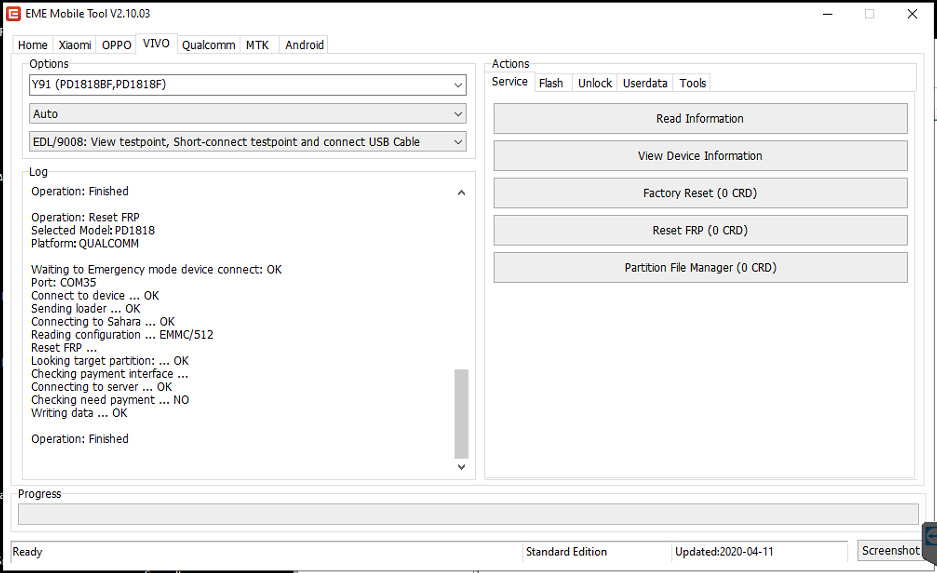Click 'Checking need payment ... NO' line
This screenshot has width=937, height=573.
click(110, 400)
